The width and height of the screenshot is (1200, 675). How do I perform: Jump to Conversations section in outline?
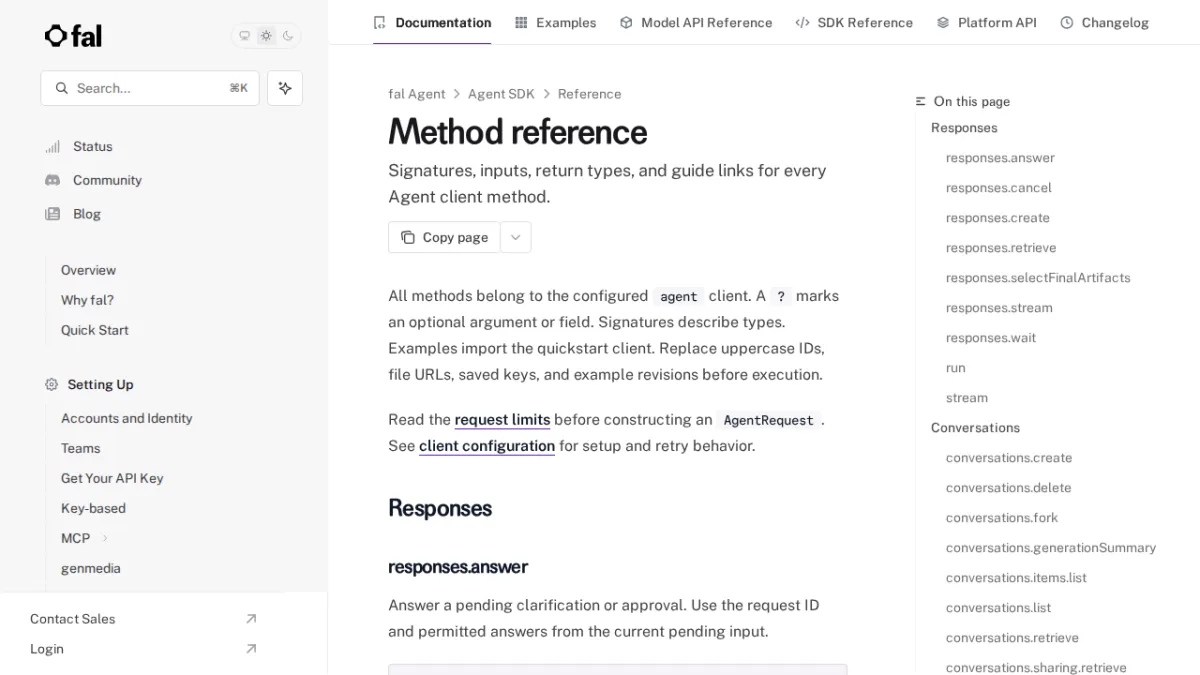coord(975,428)
